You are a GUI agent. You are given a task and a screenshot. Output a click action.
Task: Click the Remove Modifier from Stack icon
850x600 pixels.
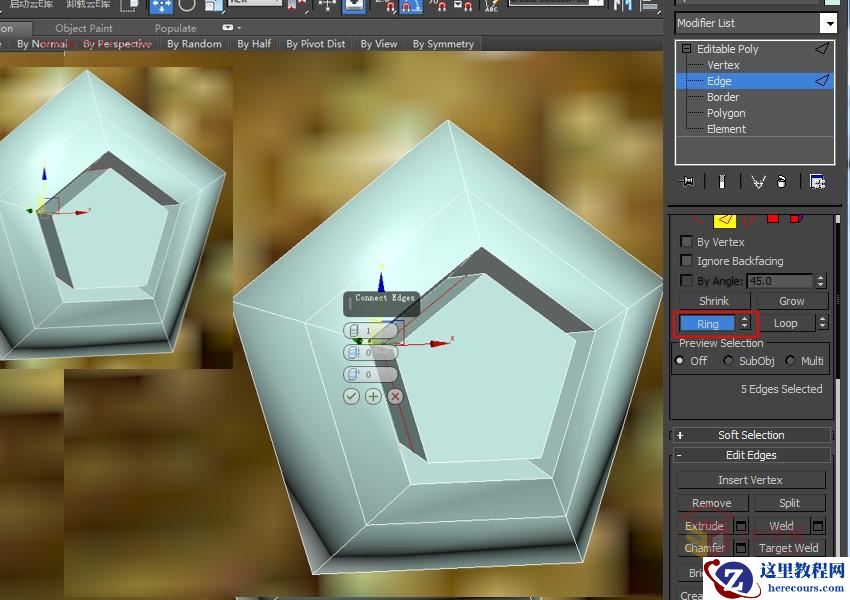click(x=783, y=181)
